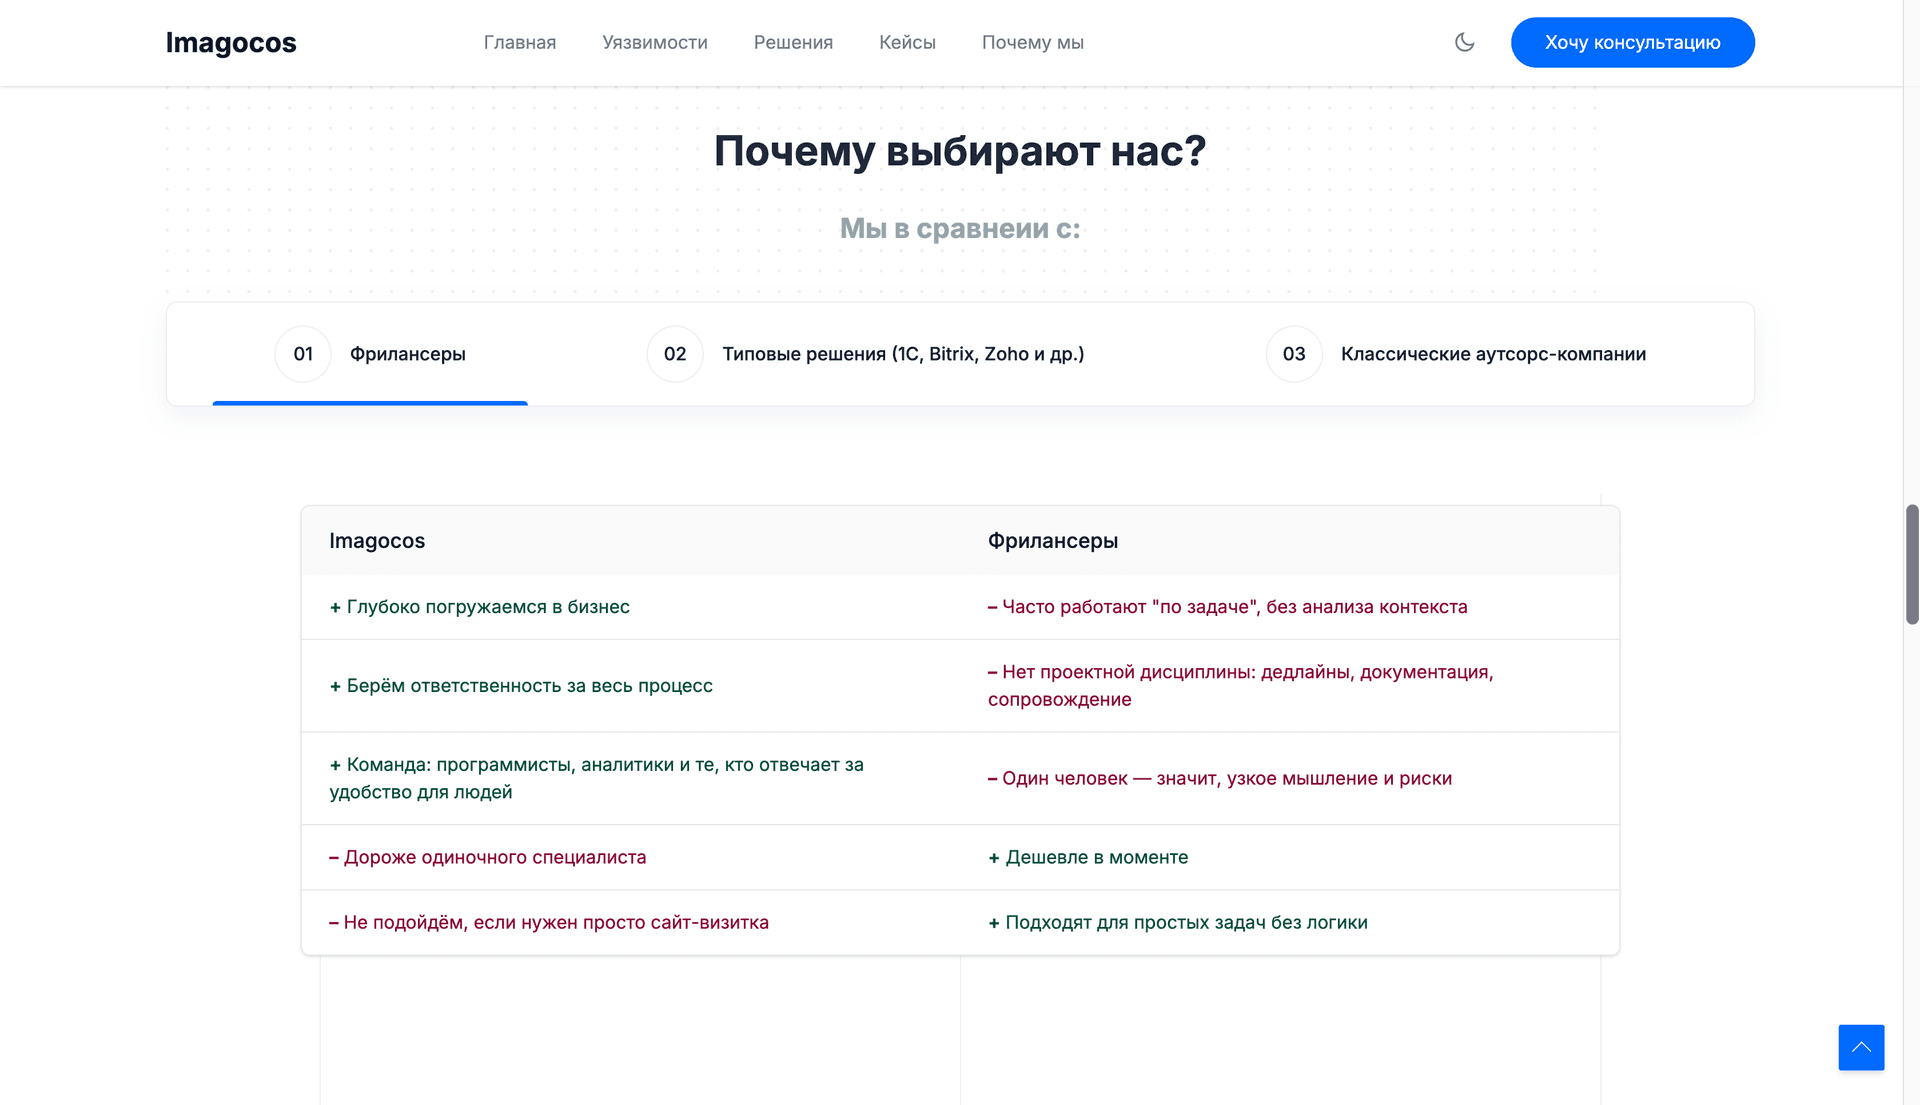1920x1105 pixels.
Task: Go to Уязвимости section
Action: coord(654,42)
